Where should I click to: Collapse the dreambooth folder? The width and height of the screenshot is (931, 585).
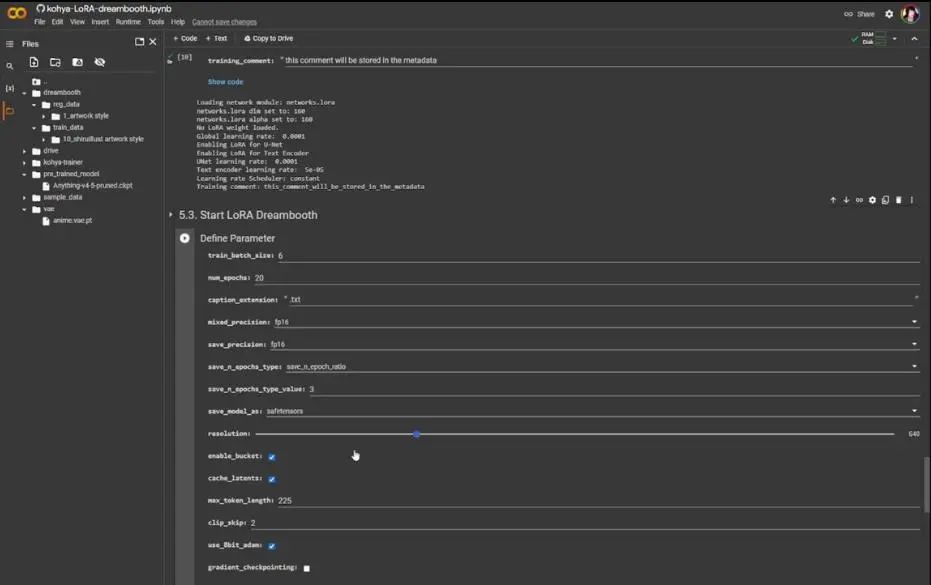pyautogui.click(x=24, y=93)
